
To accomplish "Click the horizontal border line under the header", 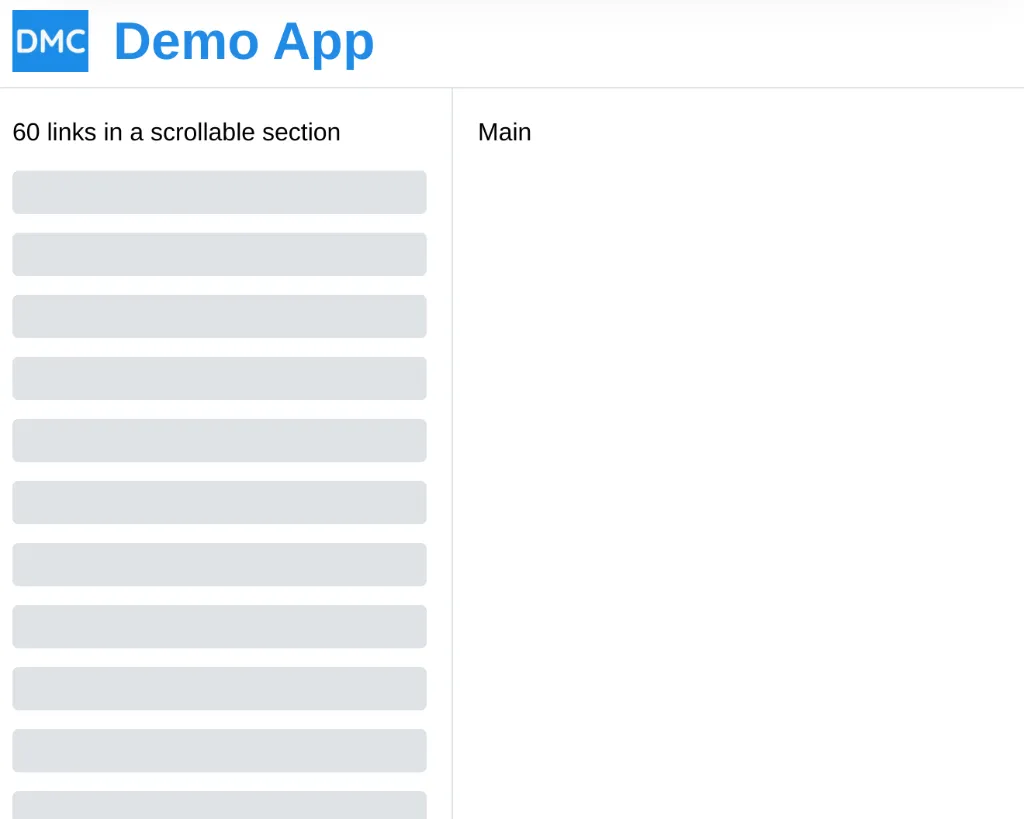I will (700, 88).
